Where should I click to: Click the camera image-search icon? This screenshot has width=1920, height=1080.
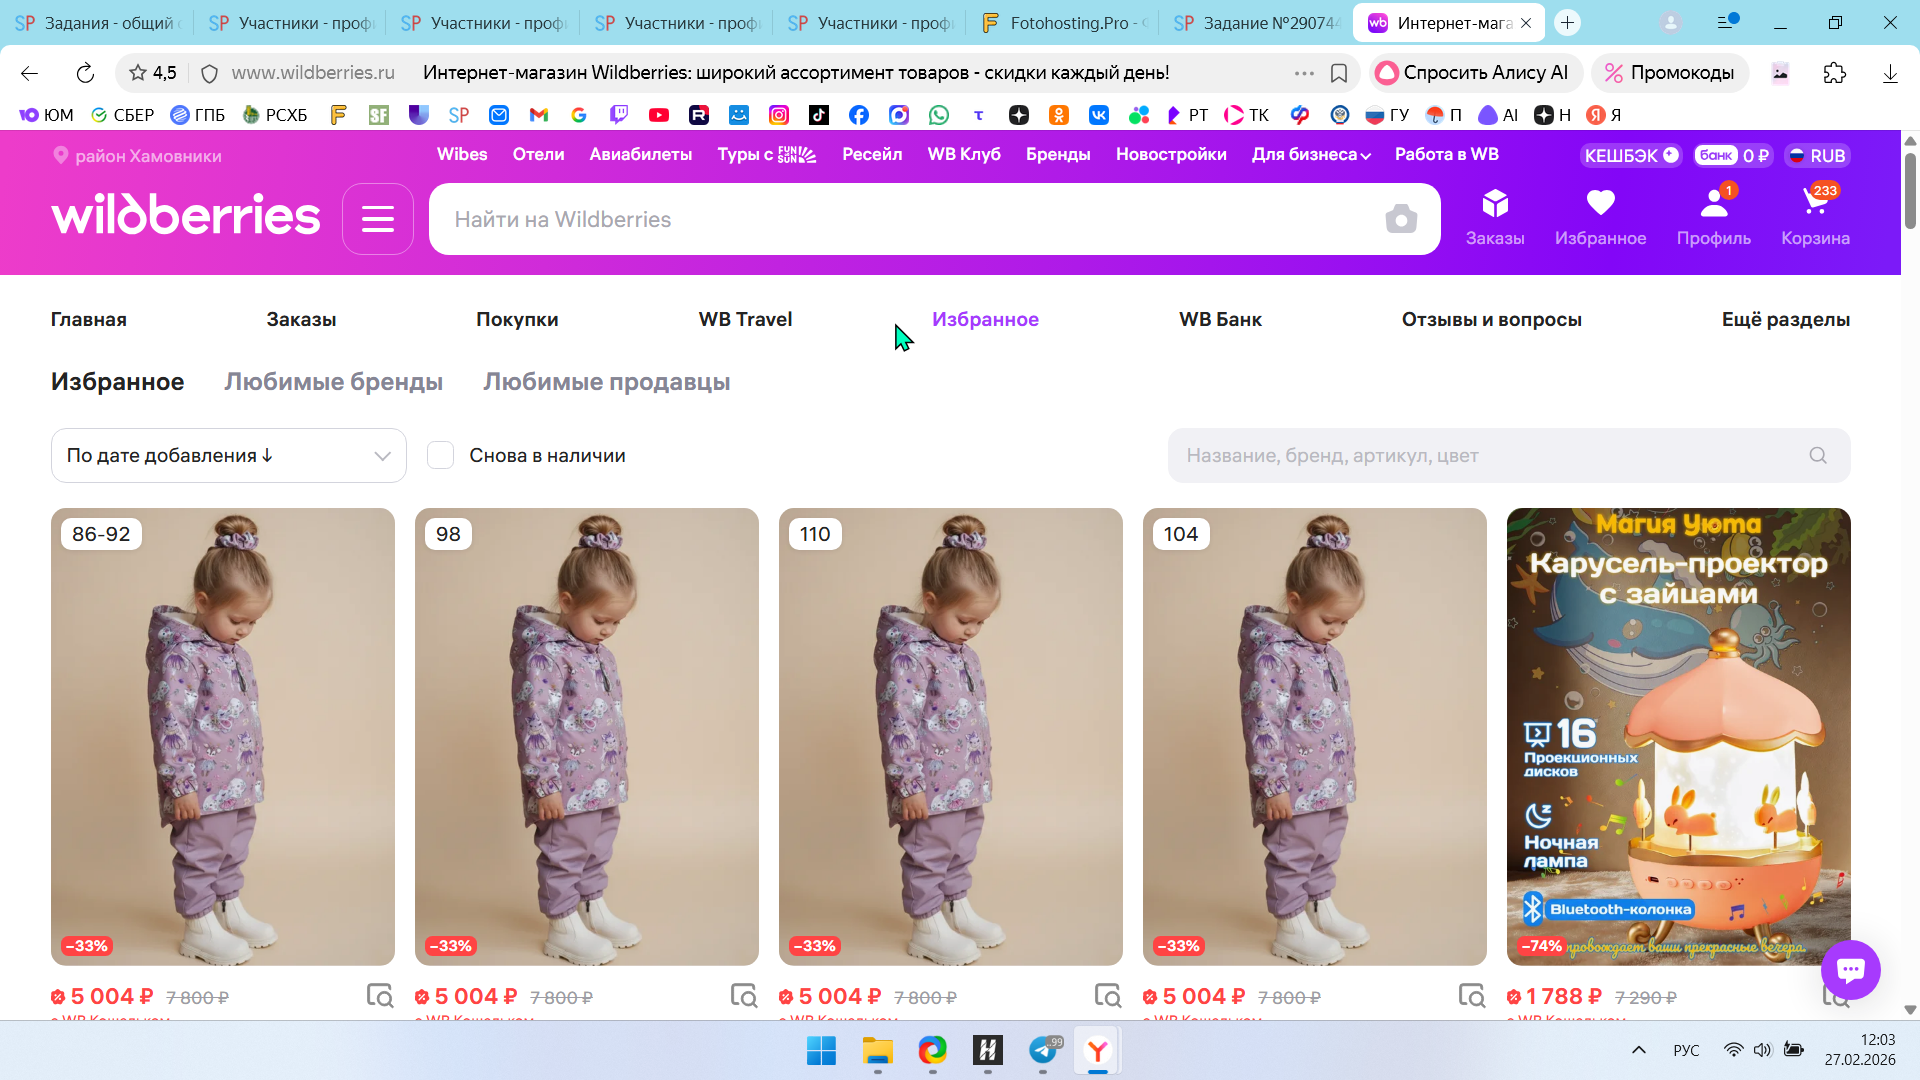1401,219
